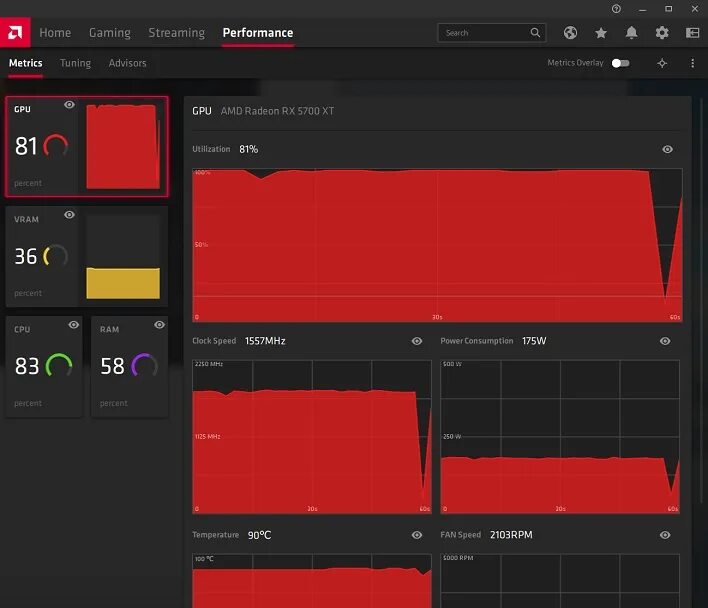Select the VRAM 36 percent card
This screenshot has width=708, height=608.
point(87,256)
